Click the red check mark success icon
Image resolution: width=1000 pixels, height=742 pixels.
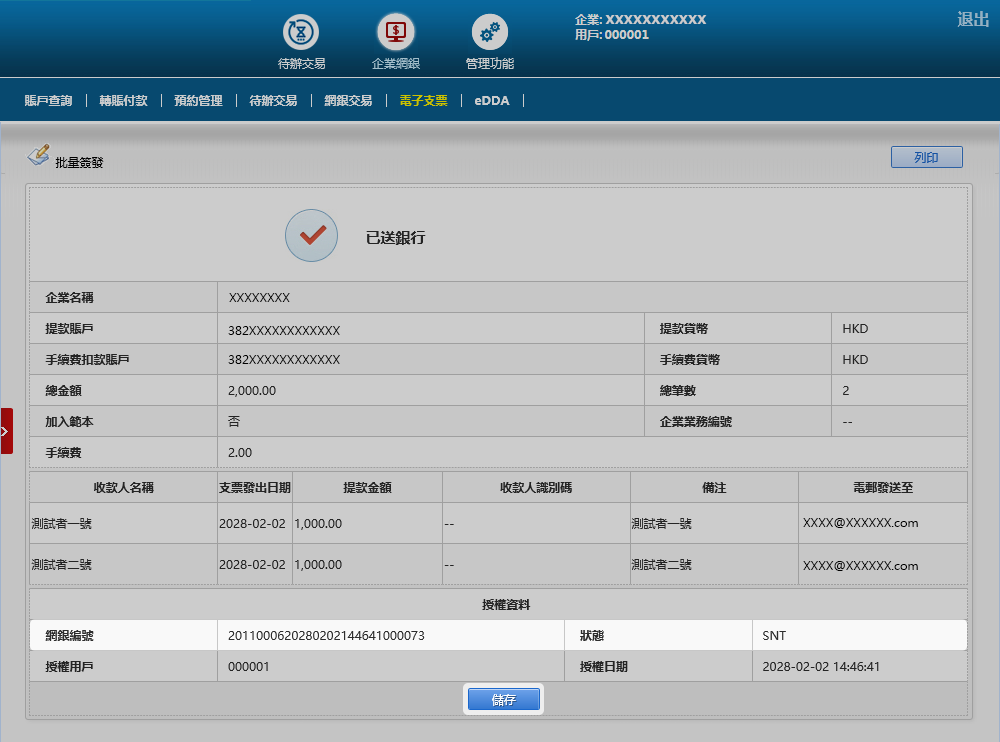(x=311, y=236)
